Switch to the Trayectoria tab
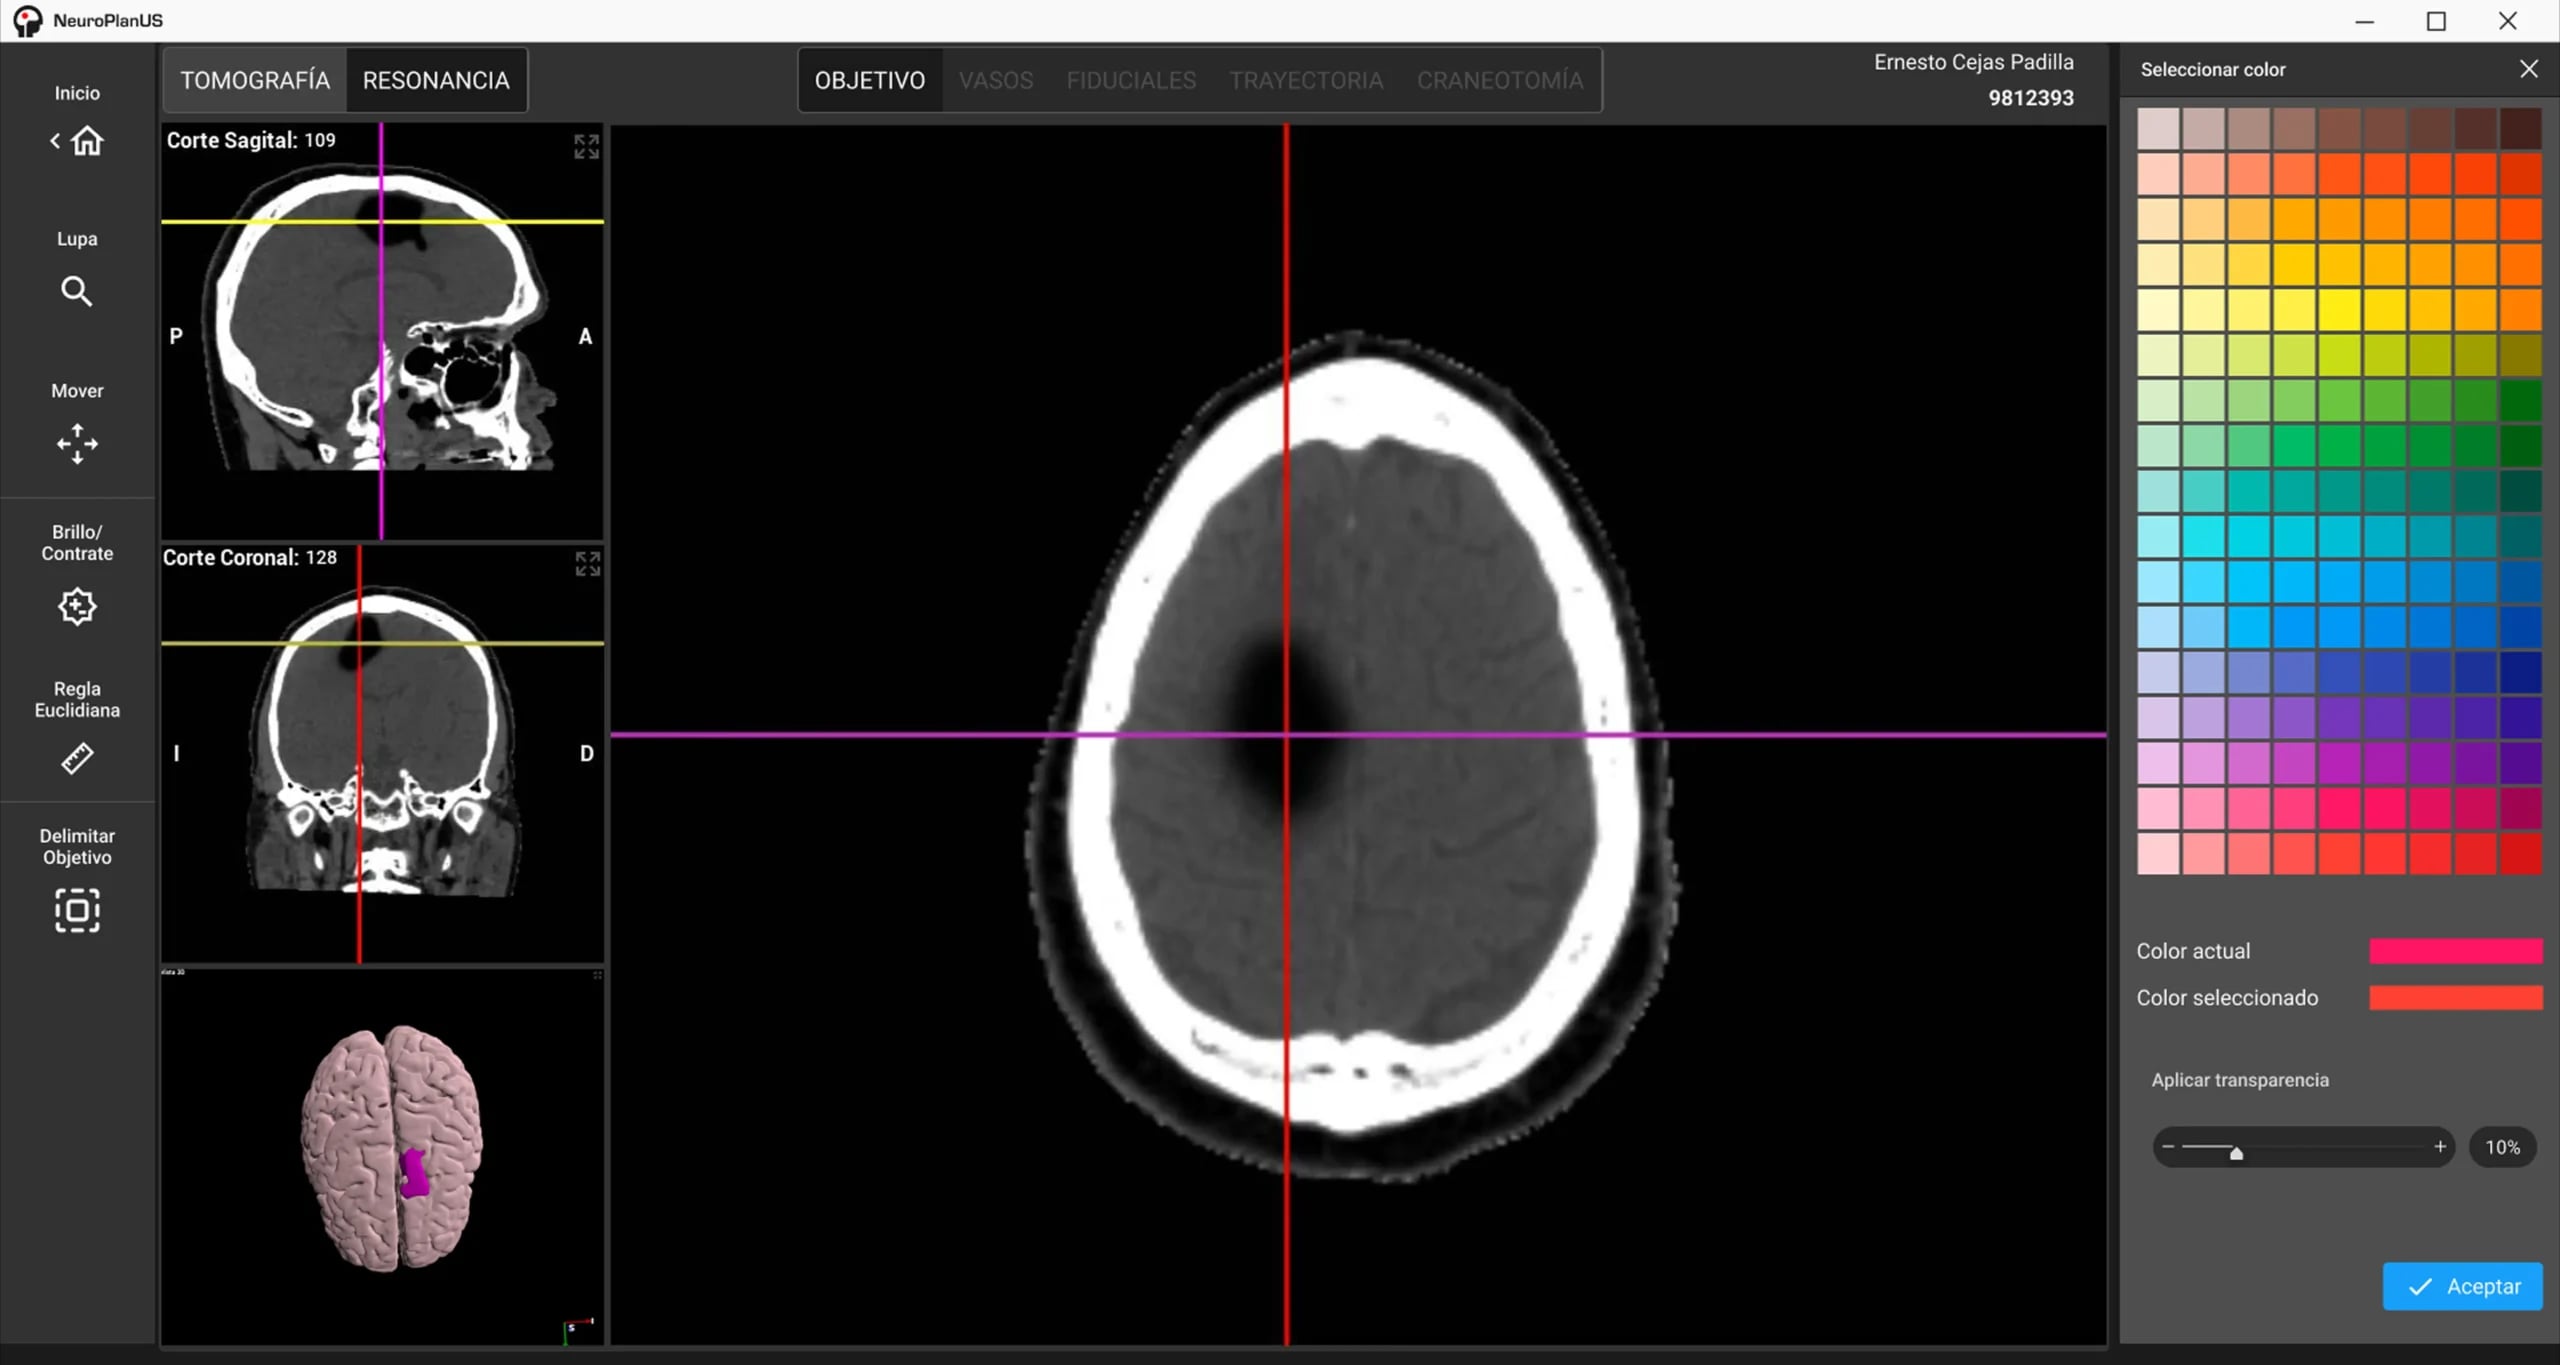 pyautogui.click(x=1306, y=80)
